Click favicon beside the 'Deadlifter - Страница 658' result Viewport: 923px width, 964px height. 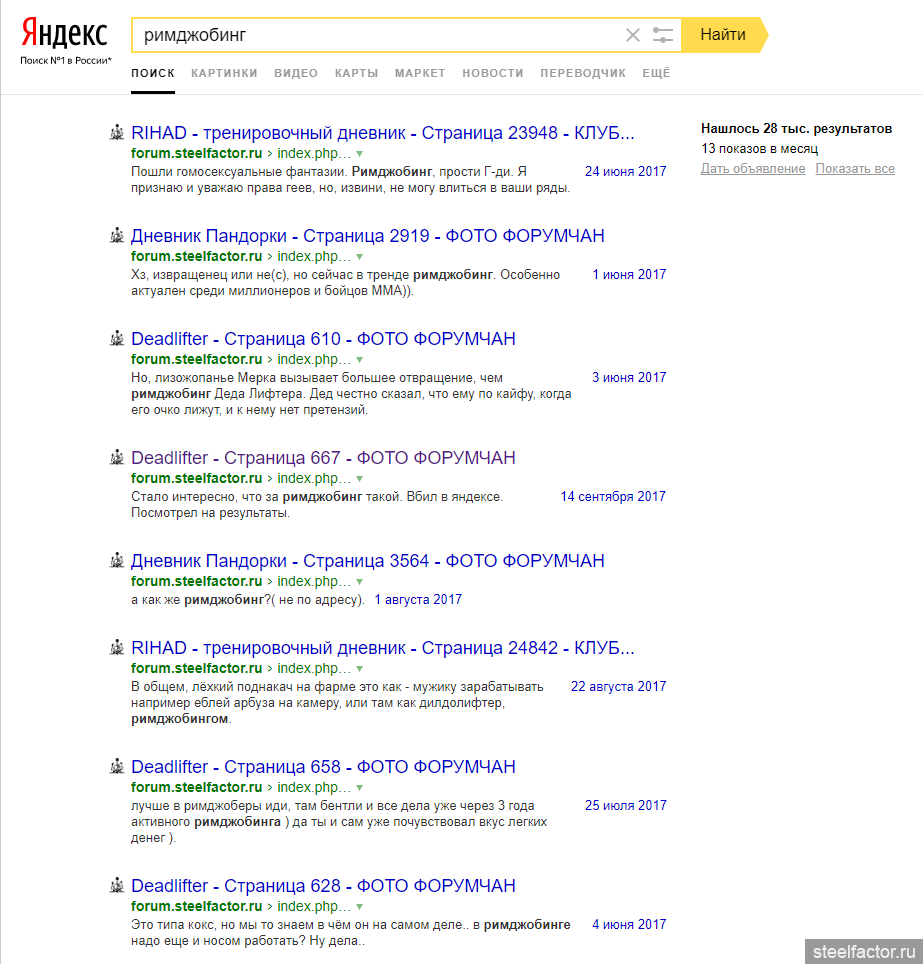(x=116, y=767)
